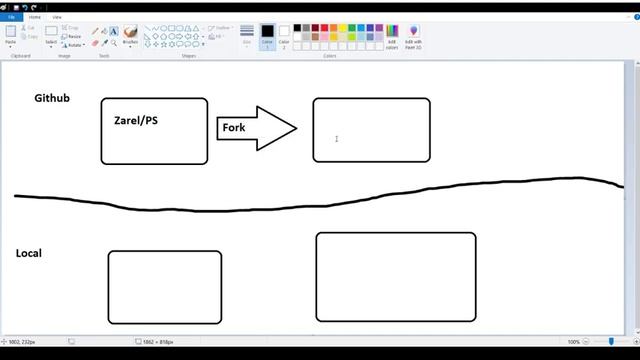Pick the Five-point star shape
640x360 pixels.
[x=164, y=44]
